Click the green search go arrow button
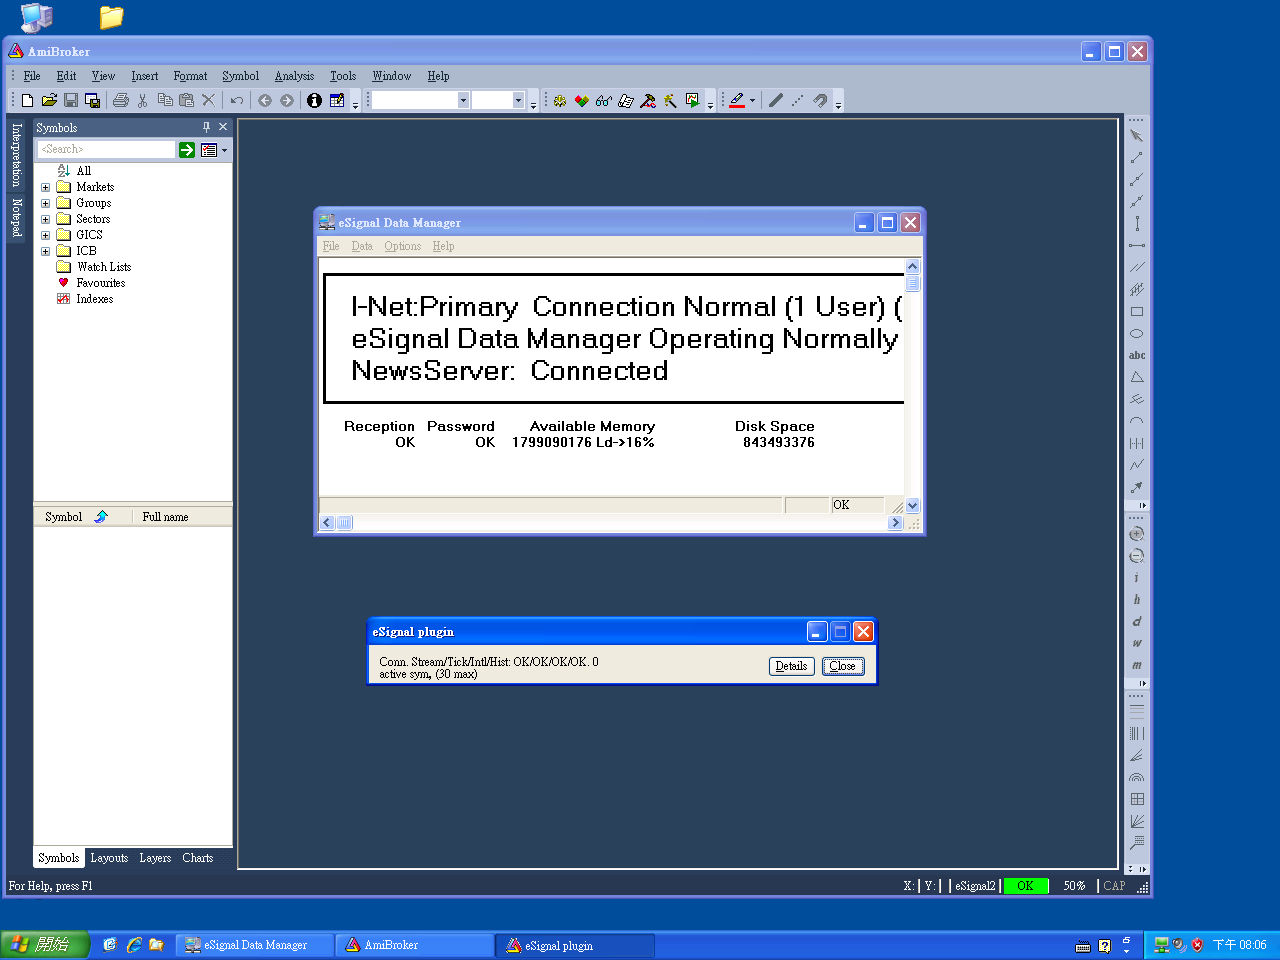The image size is (1280, 960). pos(187,150)
